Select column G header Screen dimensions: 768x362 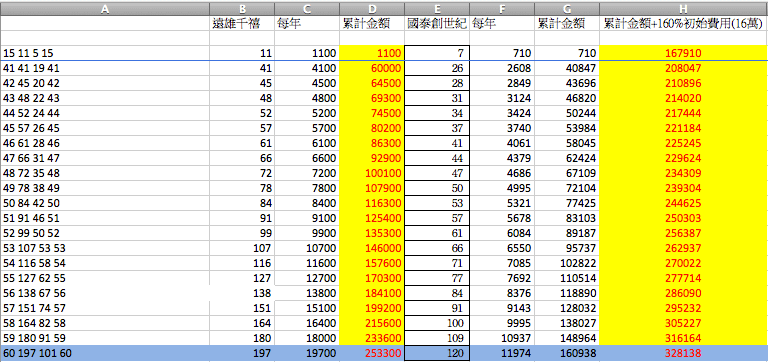[x=567, y=8]
